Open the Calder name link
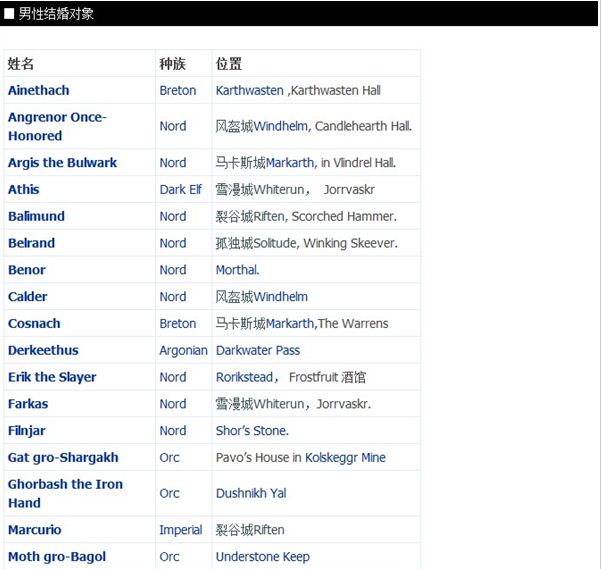The width and height of the screenshot is (601, 569). pyautogui.click(x=28, y=297)
